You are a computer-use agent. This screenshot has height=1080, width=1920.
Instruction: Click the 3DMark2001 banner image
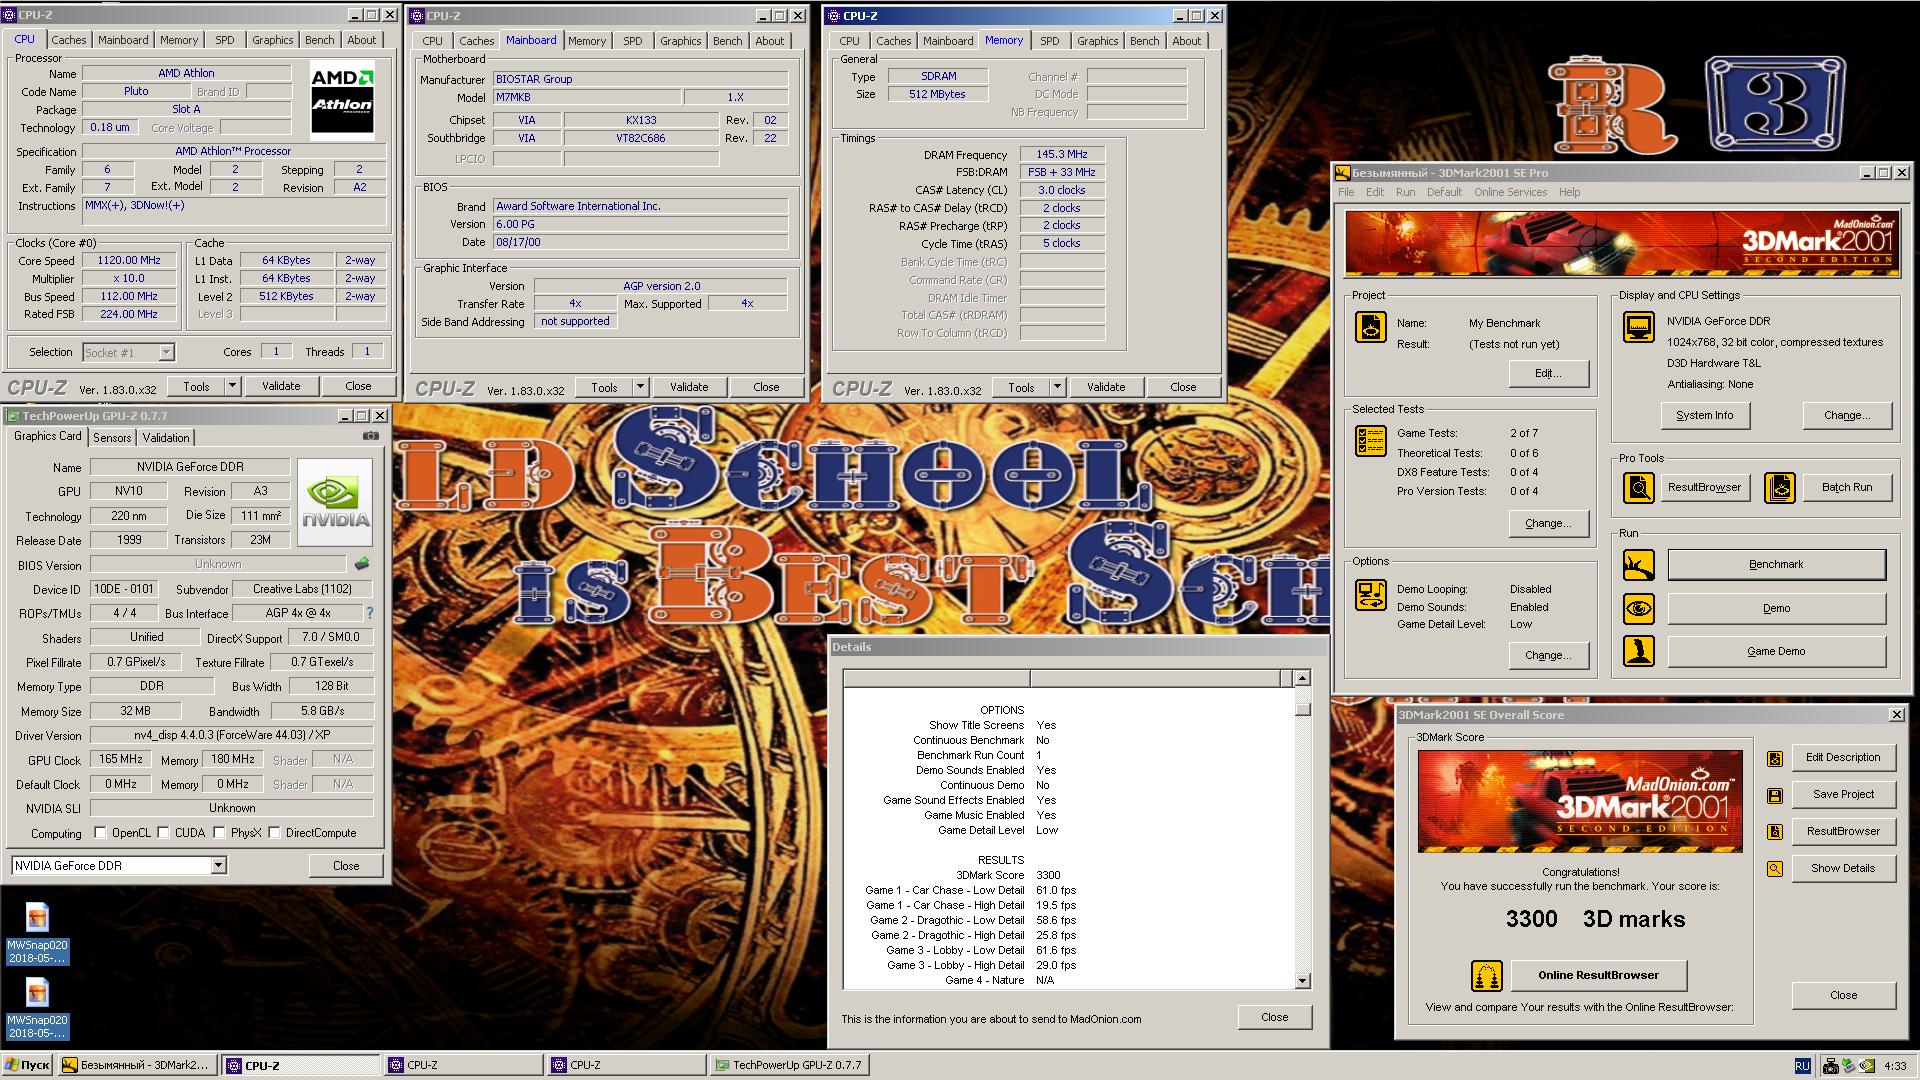click(x=1621, y=243)
